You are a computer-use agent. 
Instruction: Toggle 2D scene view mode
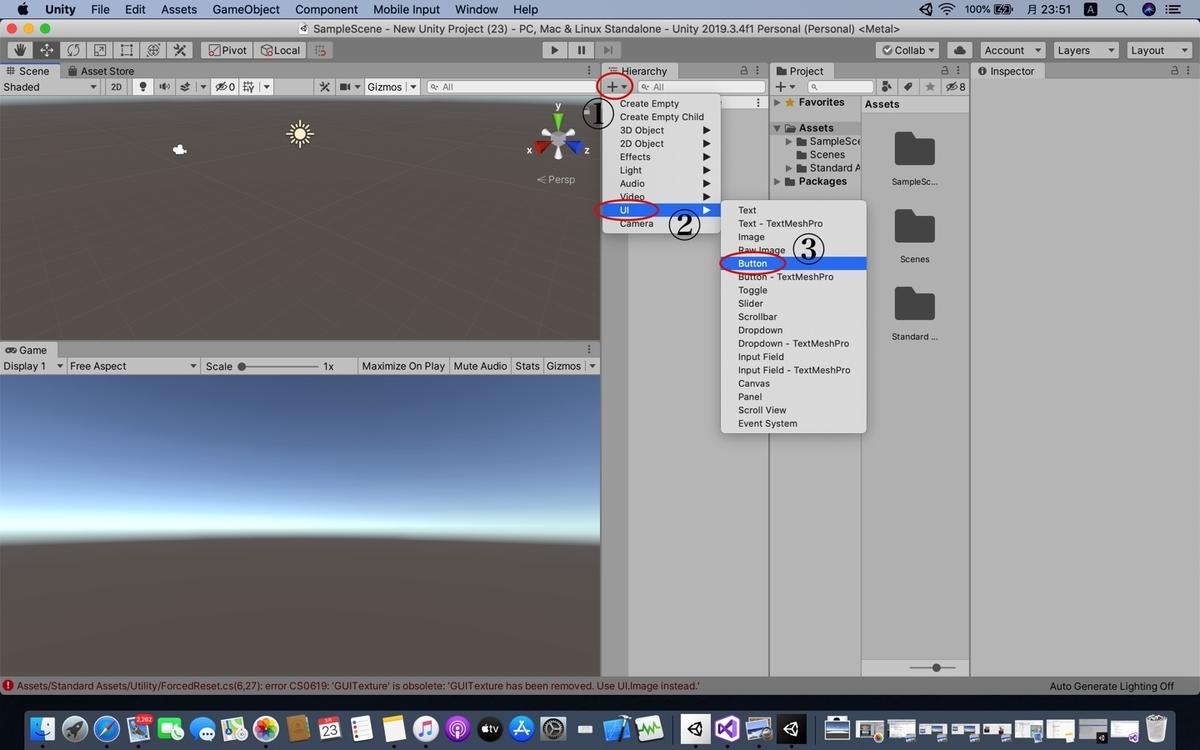pos(116,87)
